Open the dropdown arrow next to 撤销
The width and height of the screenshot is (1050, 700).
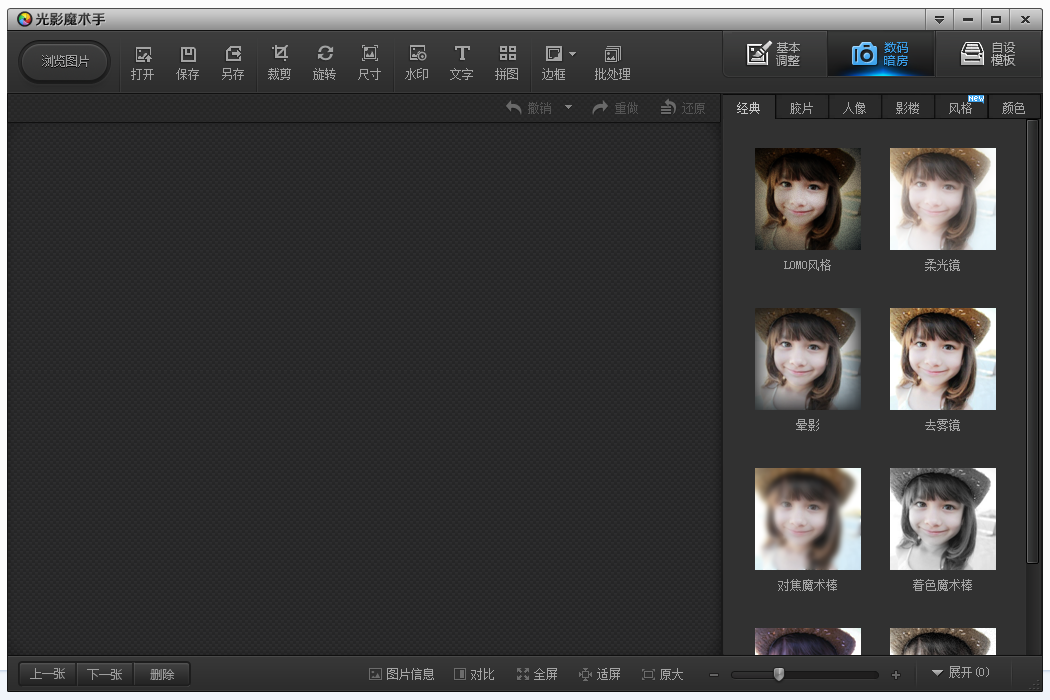[568, 107]
